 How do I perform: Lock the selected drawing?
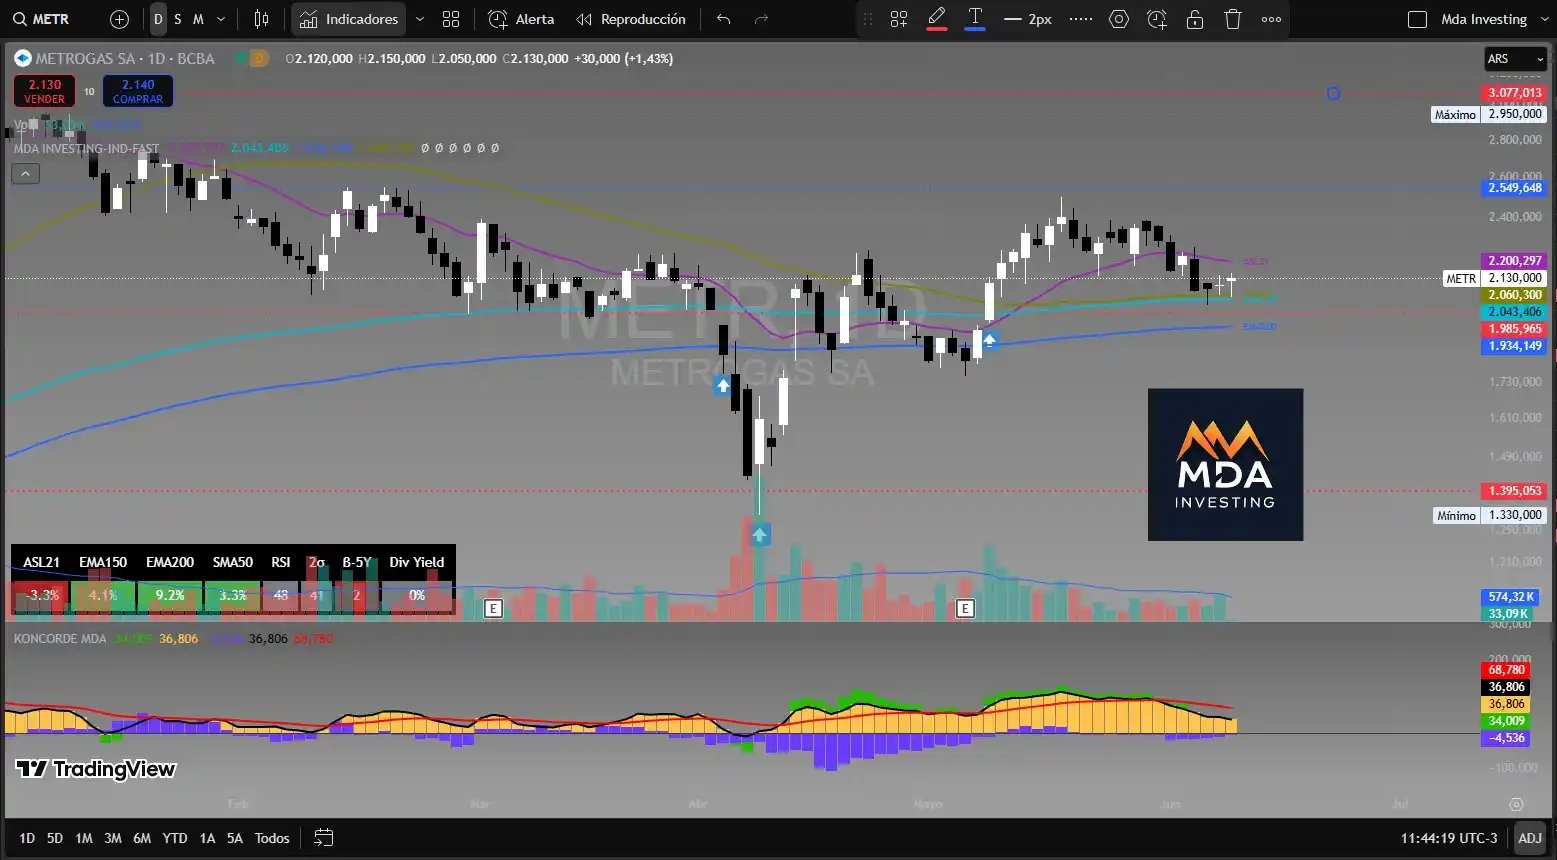[x=1195, y=19]
